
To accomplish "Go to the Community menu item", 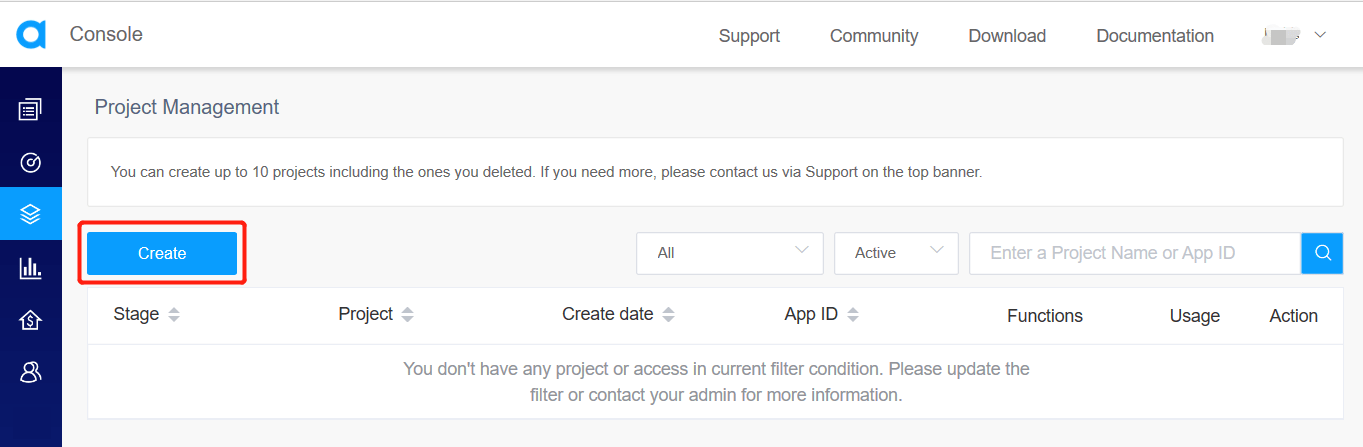I will pos(874,36).
